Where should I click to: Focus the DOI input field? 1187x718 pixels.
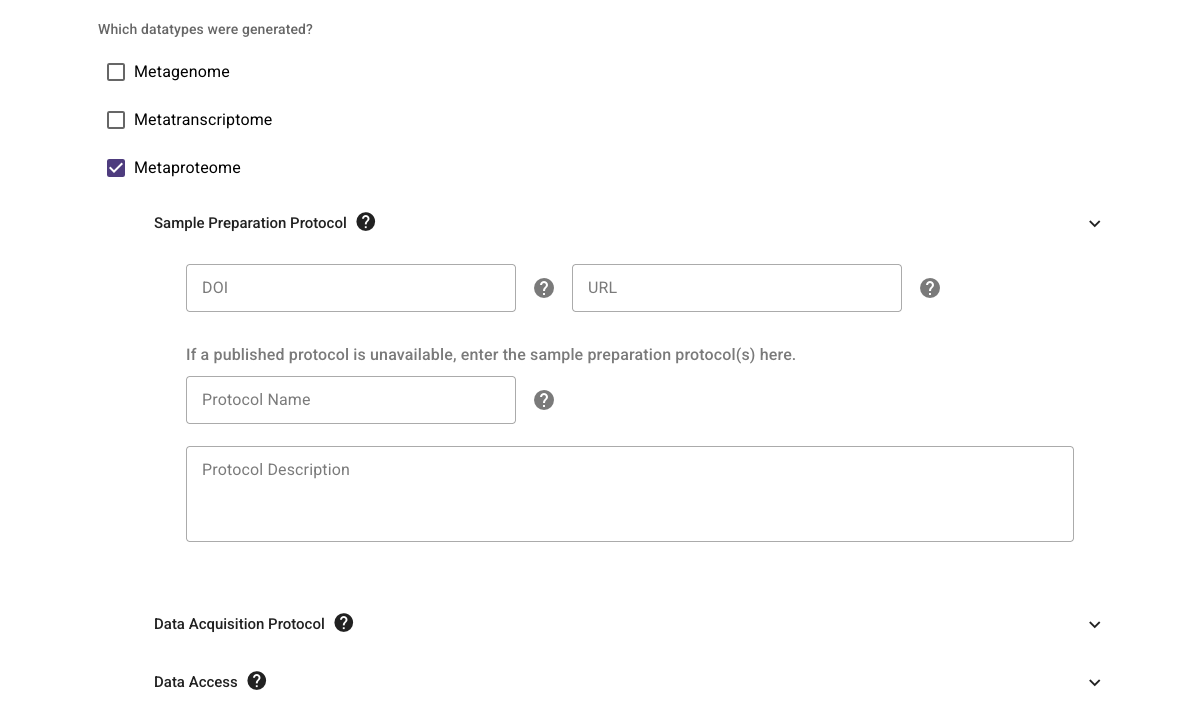point(351,288)
